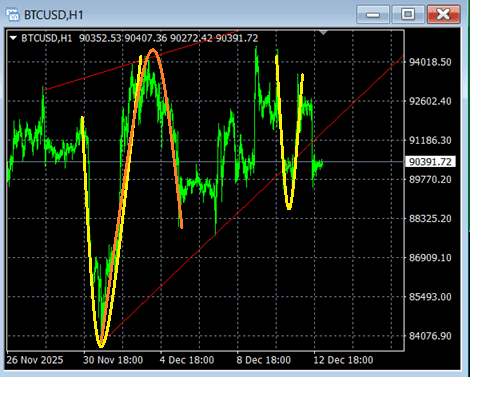Click the 94018.50 price scale label
490x401 pixels.
pos(430,62)
